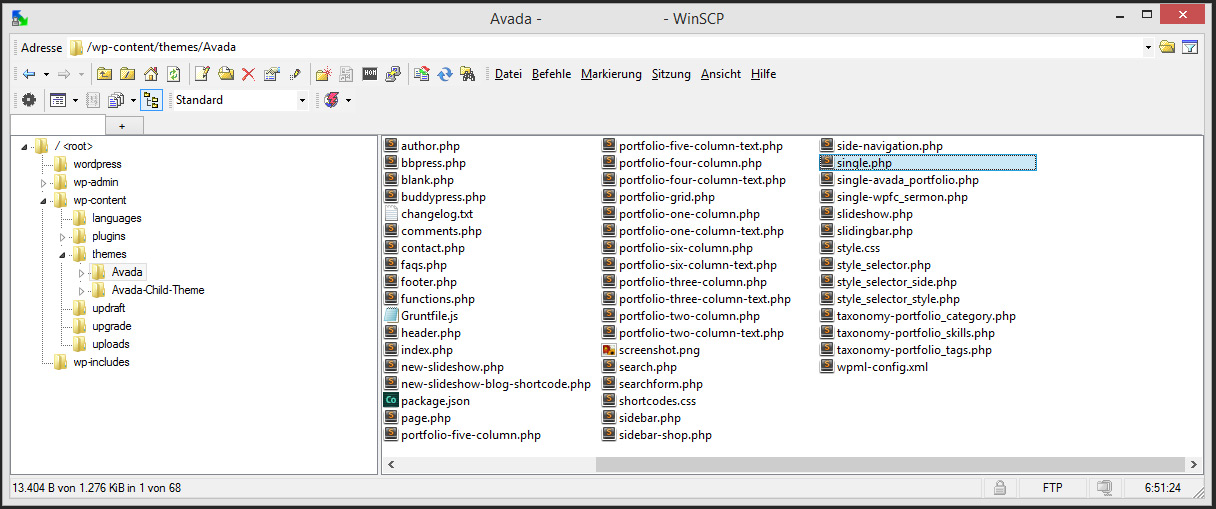Open the forward history dropdown arrow
The image size is (1216, 509).
tap(81, 74)
